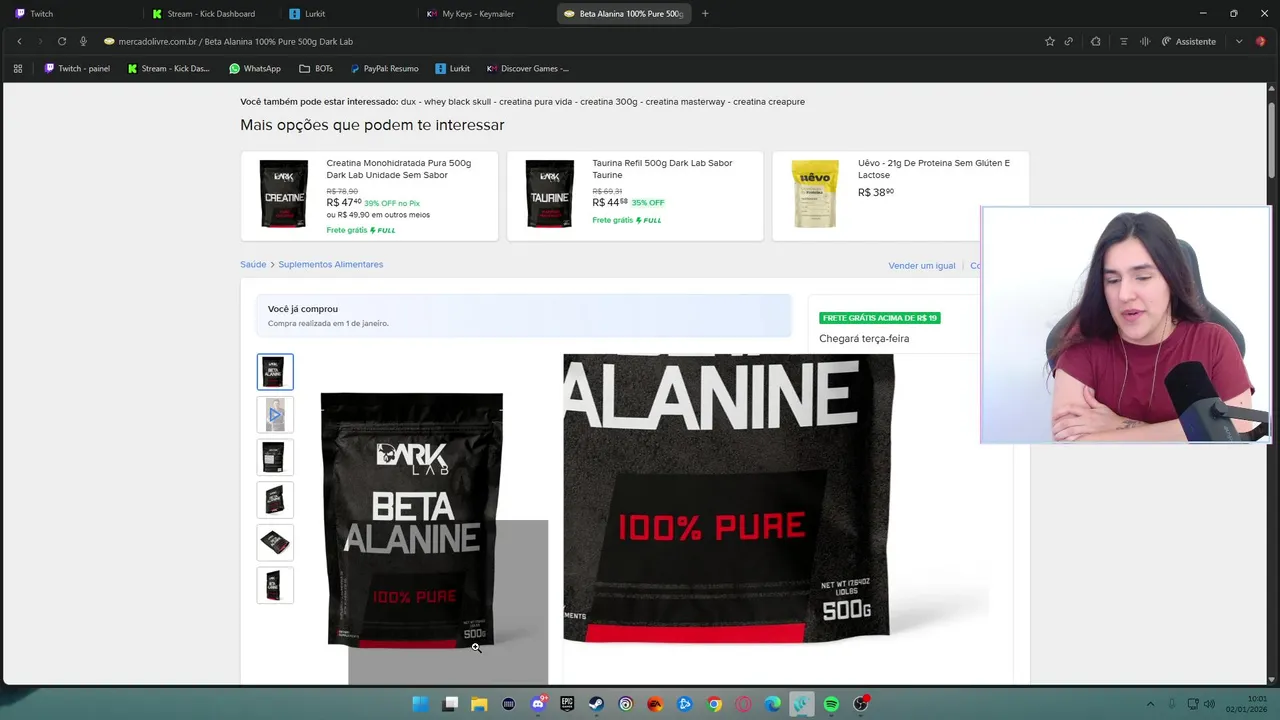Click the 'FRETE GRÁTIS ACIMA DE R$ 19' badge
Image resolution: width=1280 pixels, height=720 pixels.
[880, 318]
